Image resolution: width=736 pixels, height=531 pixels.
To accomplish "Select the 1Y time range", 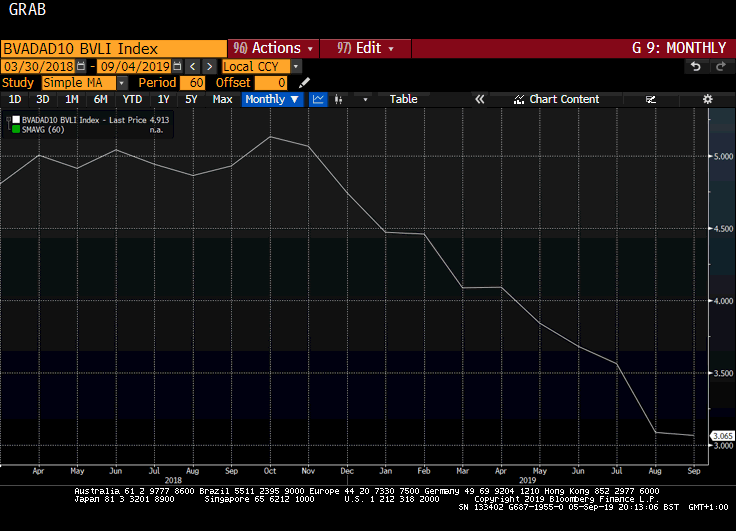I will [x=163, y=99].
